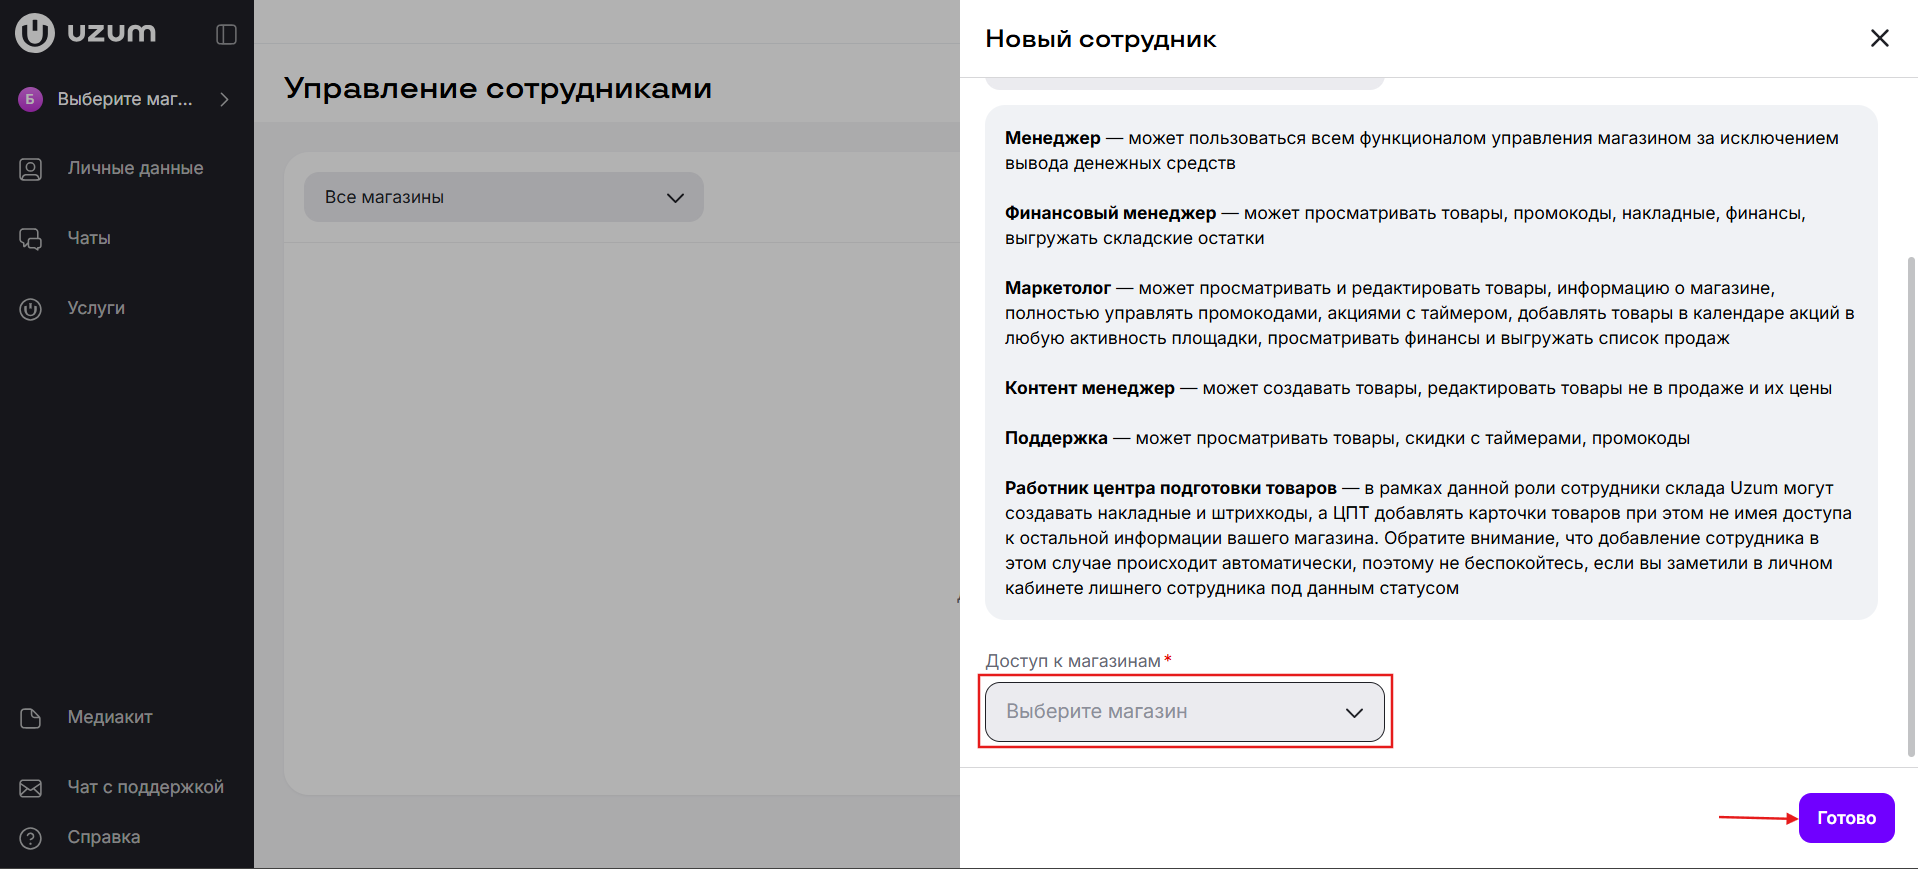
Task: Open the Все магазины dropdown
Action: pos(504,197)
